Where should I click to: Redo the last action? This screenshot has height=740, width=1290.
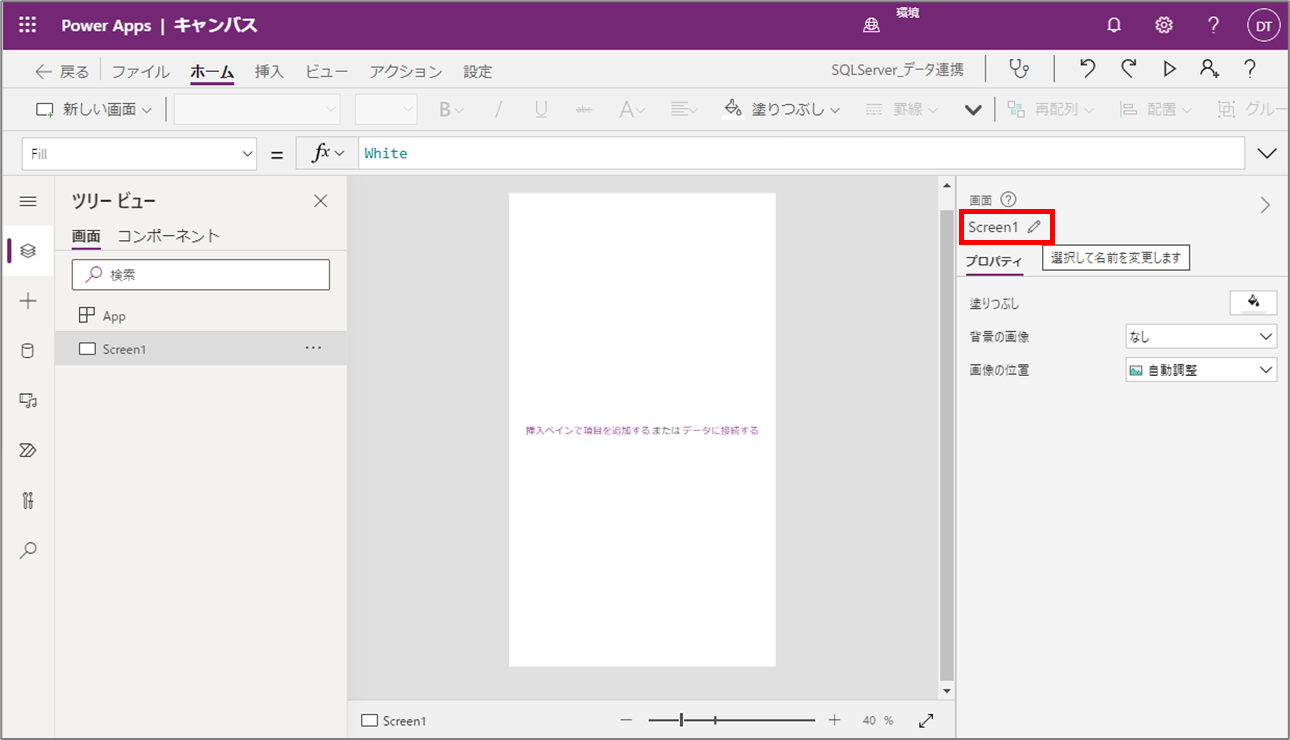click(1129, 69)
